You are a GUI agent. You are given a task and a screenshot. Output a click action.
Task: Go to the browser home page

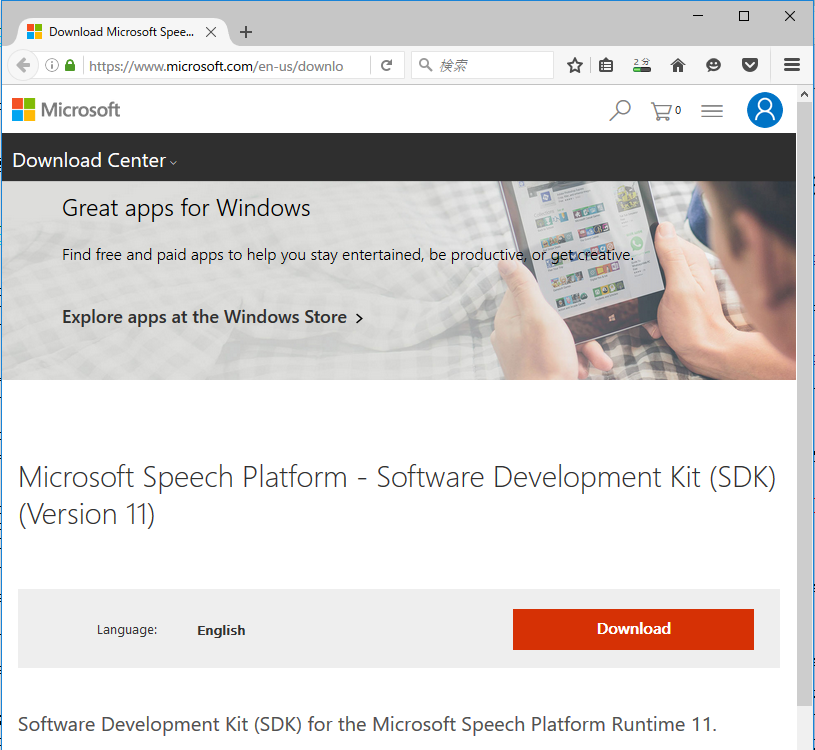click(x=678, y=66)
